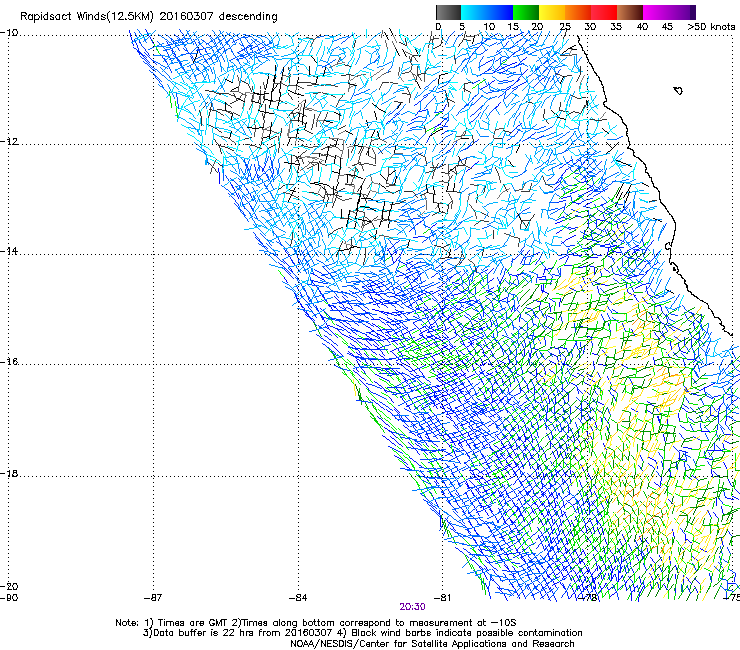Click the "-14" latitude axis label
The image size is (740, 650).
pos(9,251)
